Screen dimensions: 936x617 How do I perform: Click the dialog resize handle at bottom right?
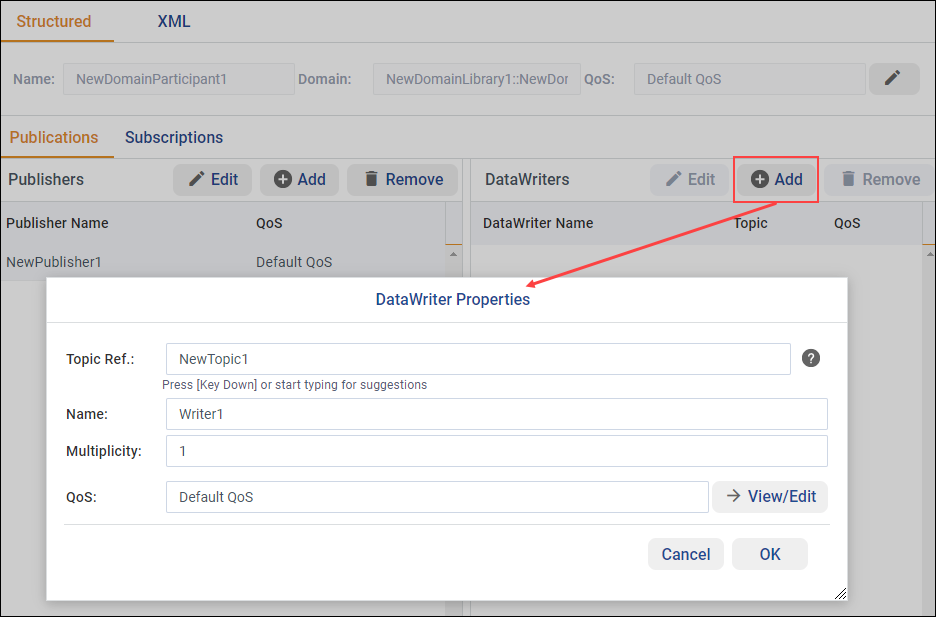pyautogui.click(x=840, y=592)
